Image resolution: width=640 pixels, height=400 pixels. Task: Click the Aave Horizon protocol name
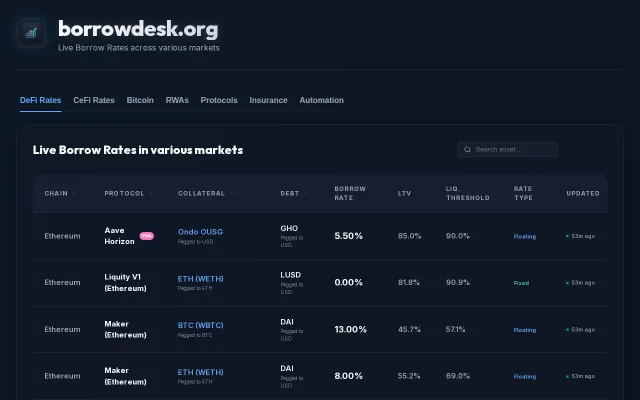(119, 236)
